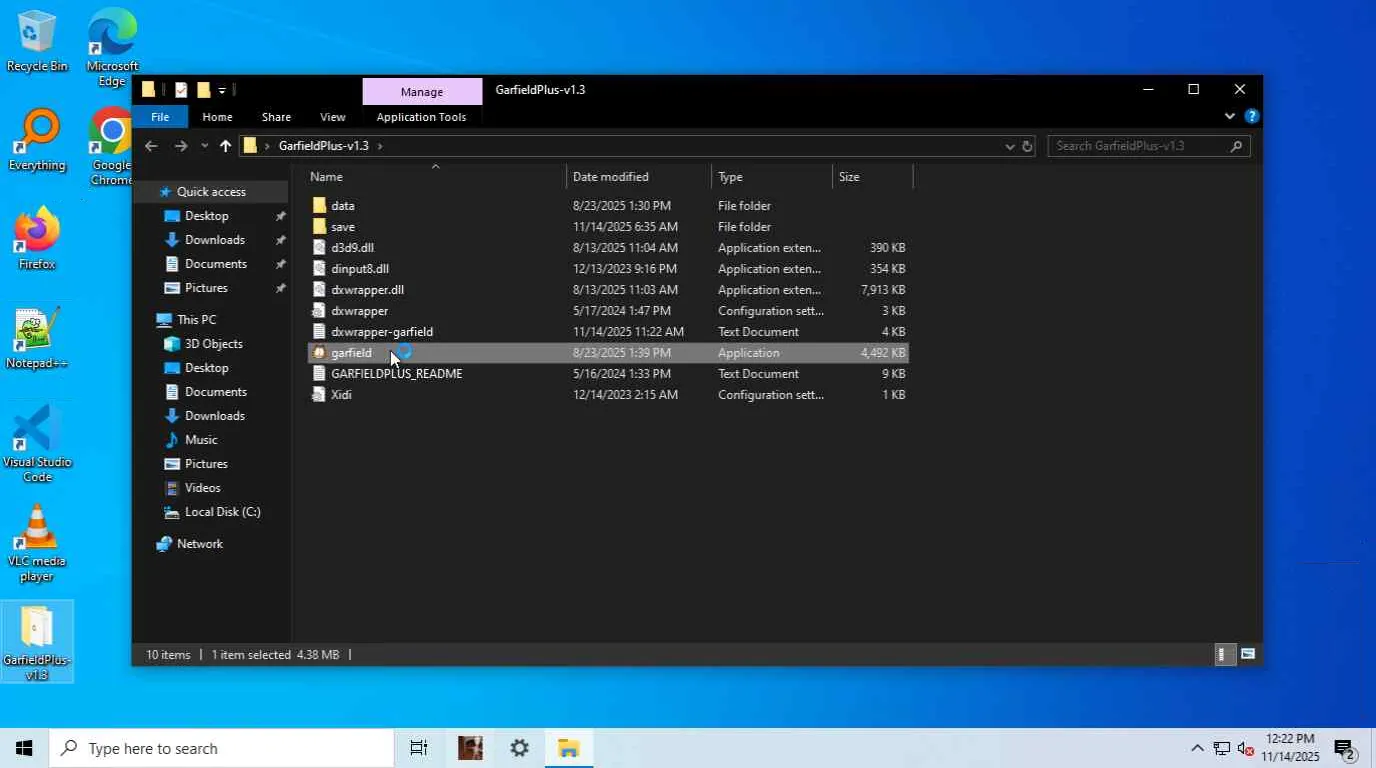Select the Manage contextual tab

point(422,91)
